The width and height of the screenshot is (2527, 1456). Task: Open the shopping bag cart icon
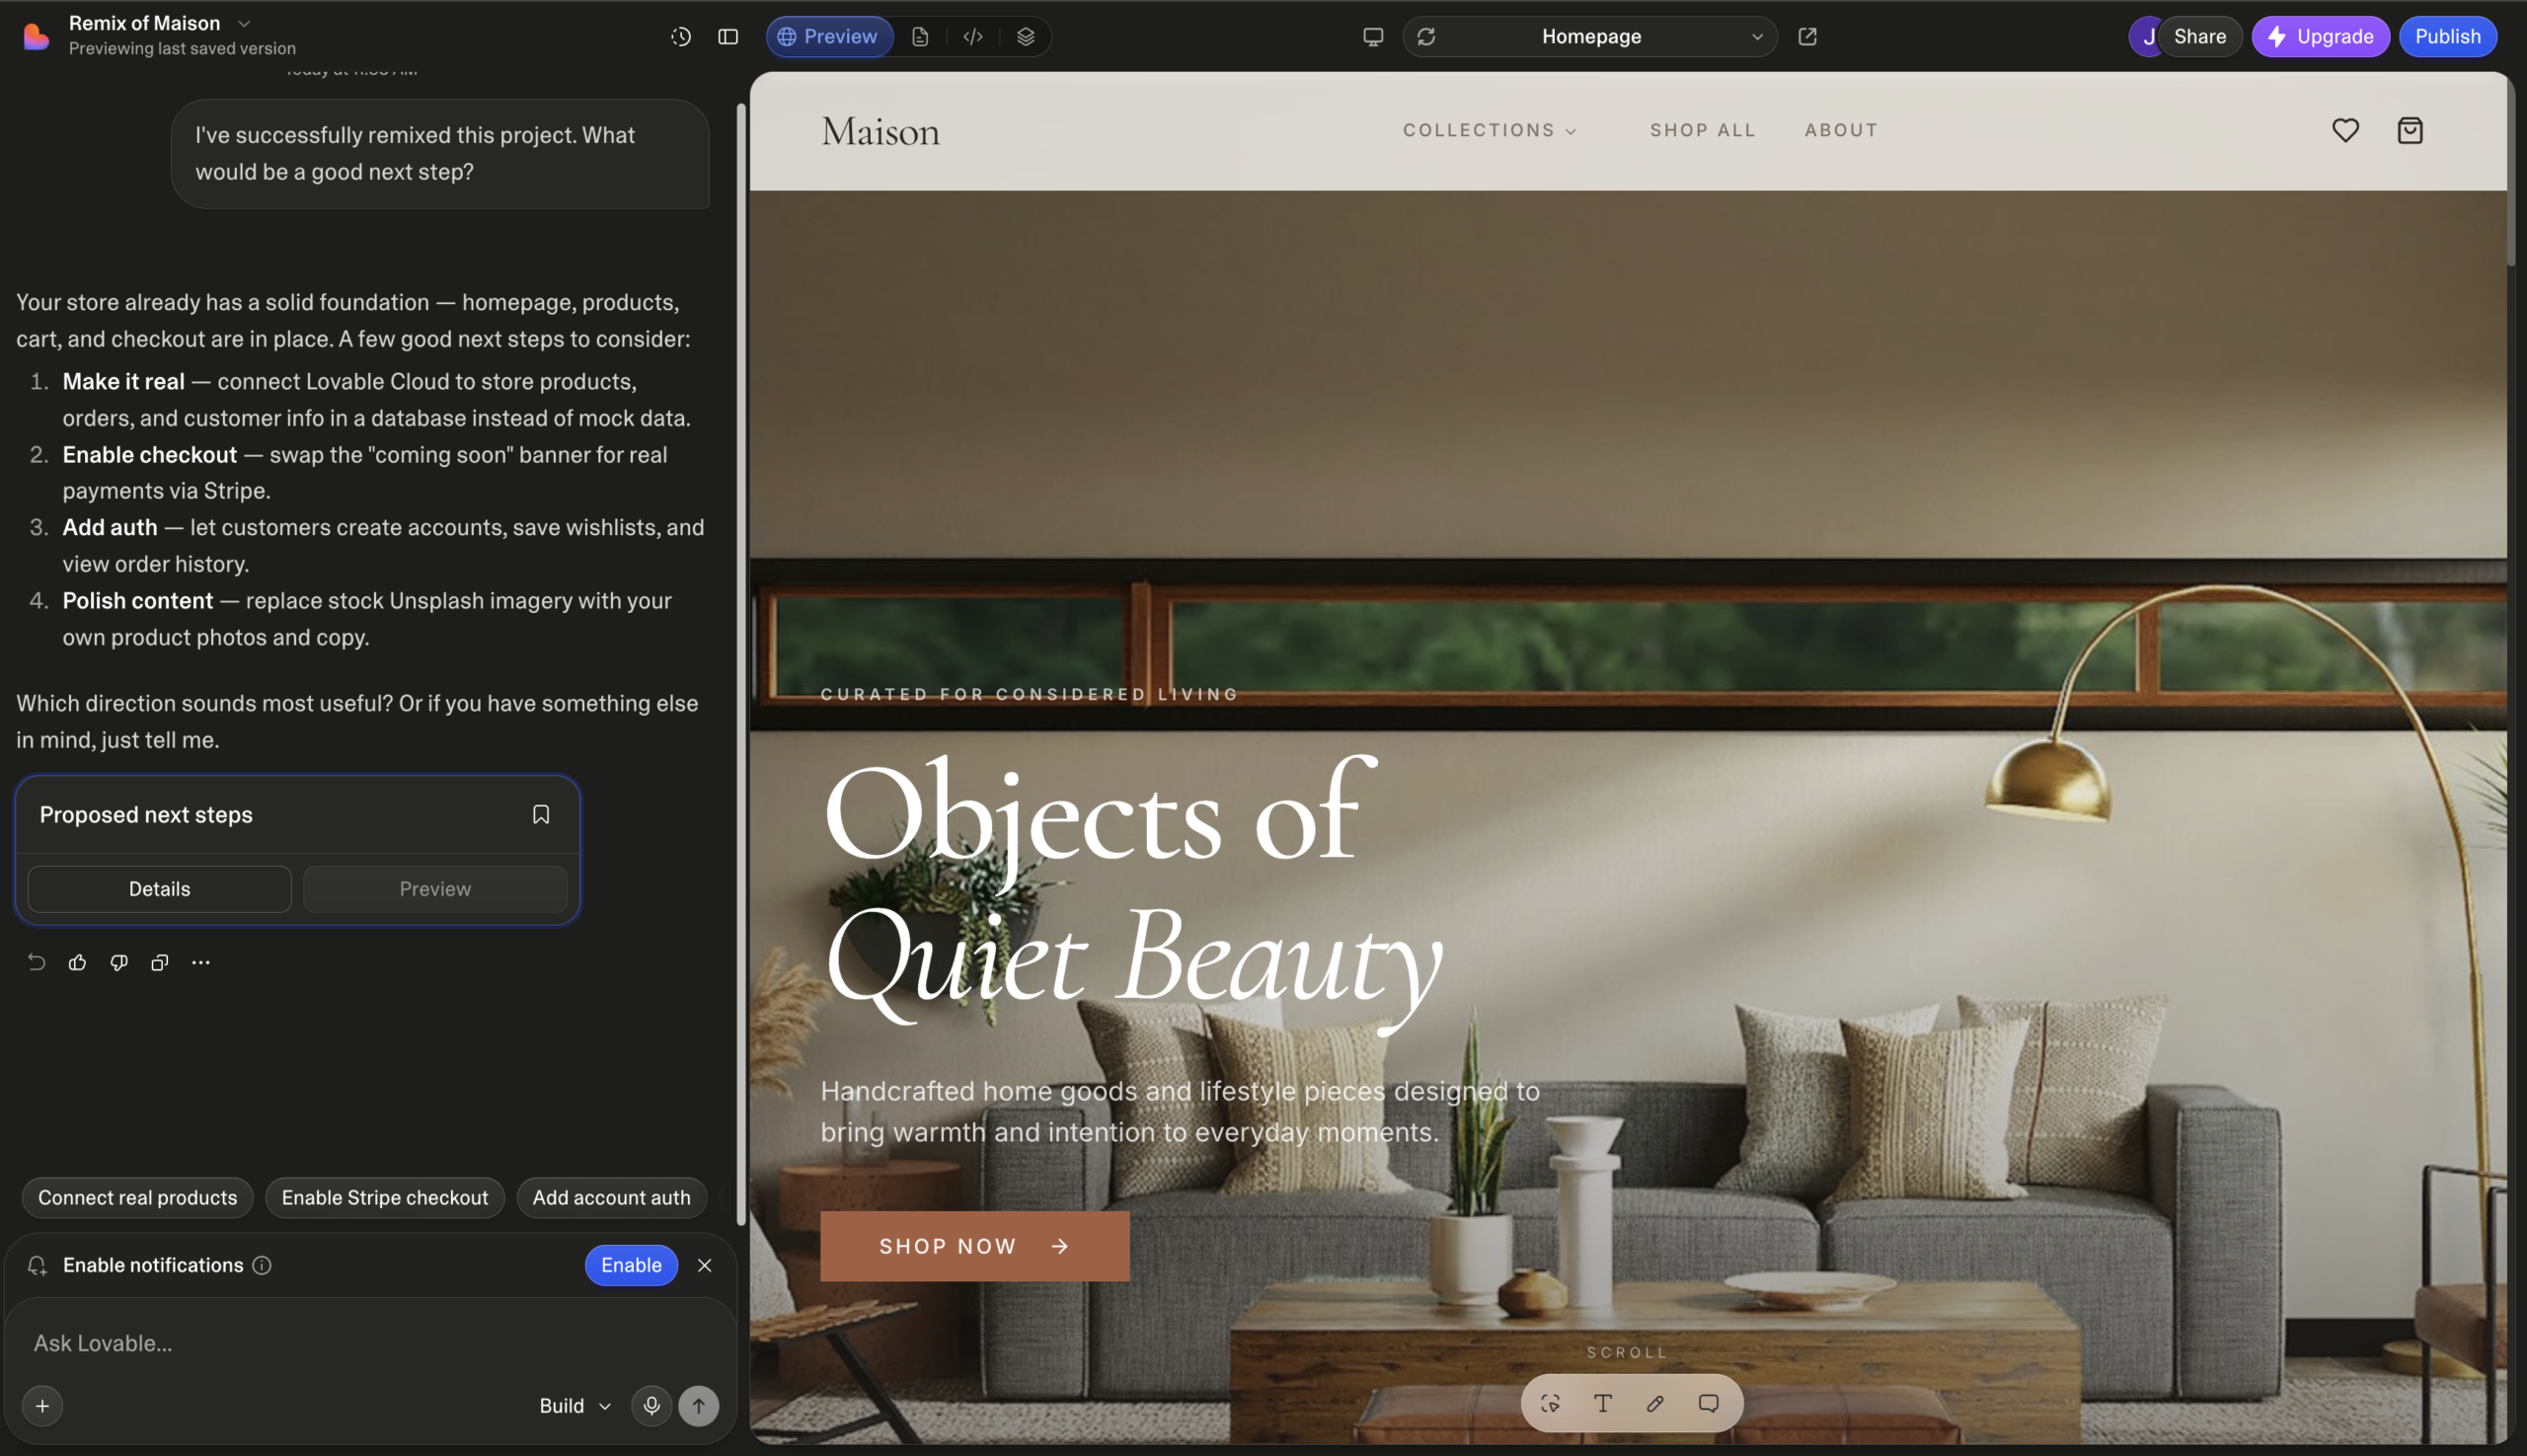[x=2410, y=130]
